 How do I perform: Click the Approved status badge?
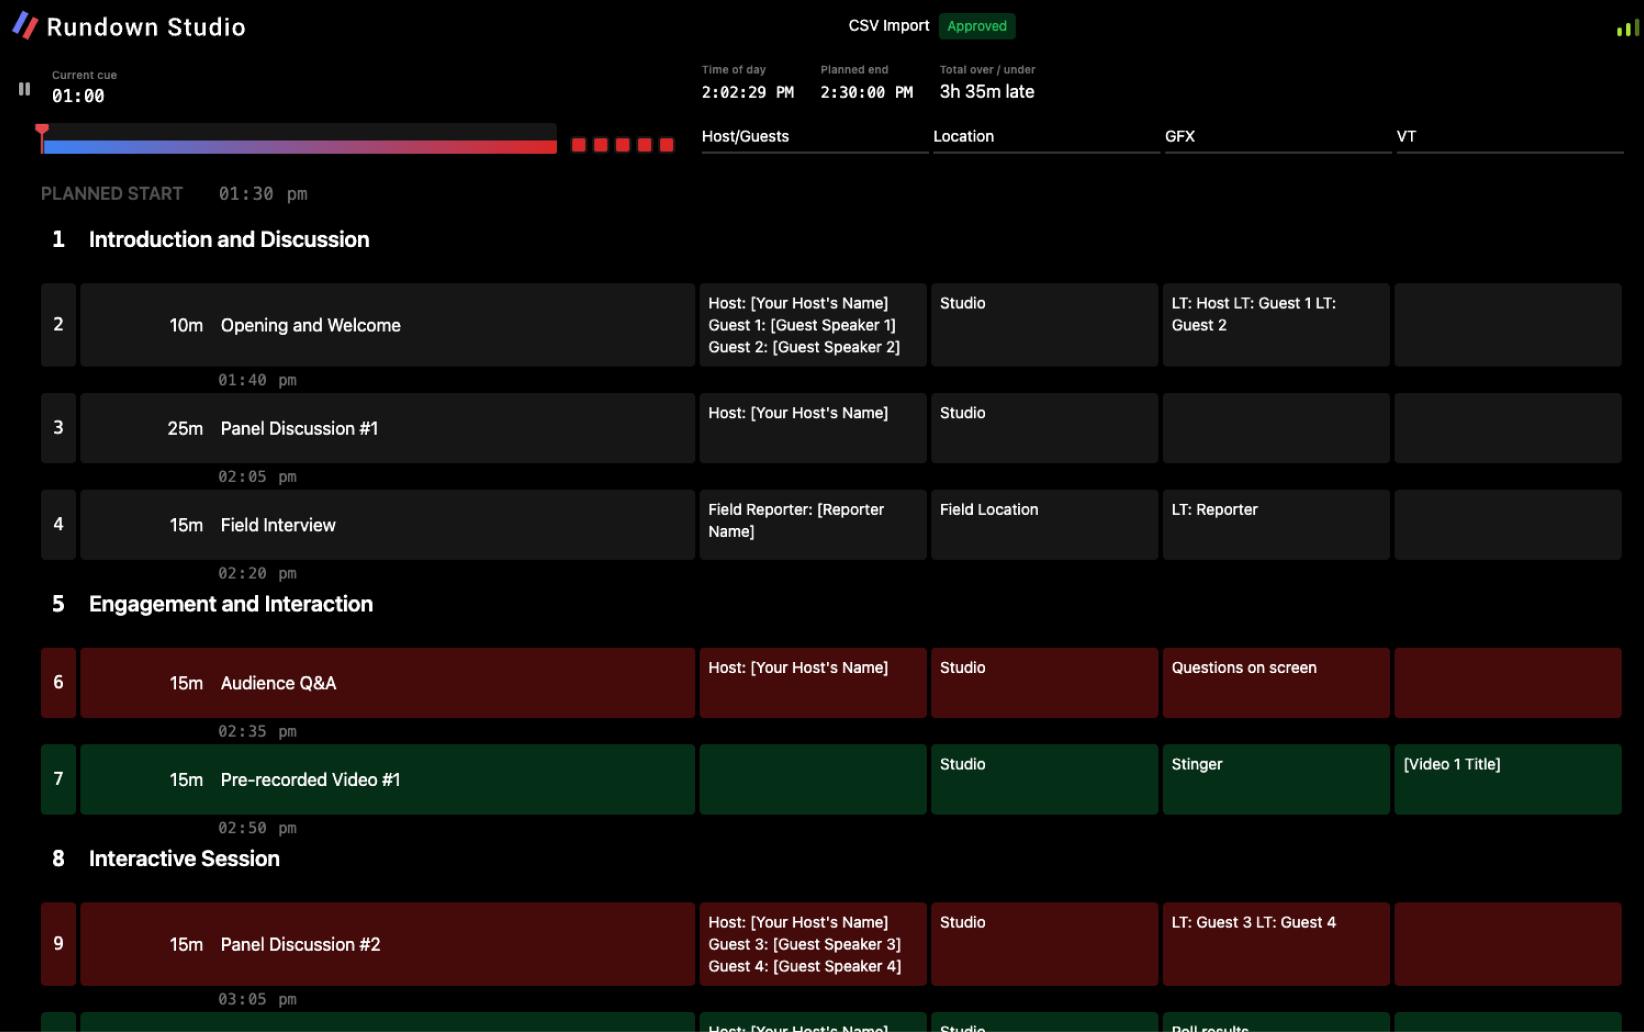coord(977,26)
